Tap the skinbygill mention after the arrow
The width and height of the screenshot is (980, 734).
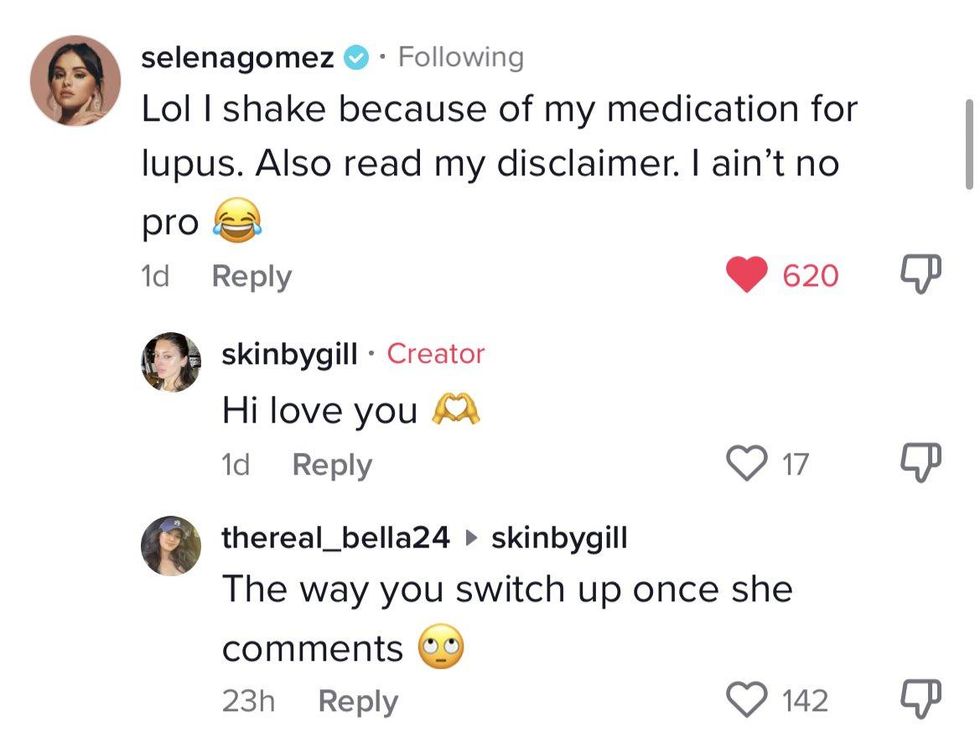(x=559, y=538)
